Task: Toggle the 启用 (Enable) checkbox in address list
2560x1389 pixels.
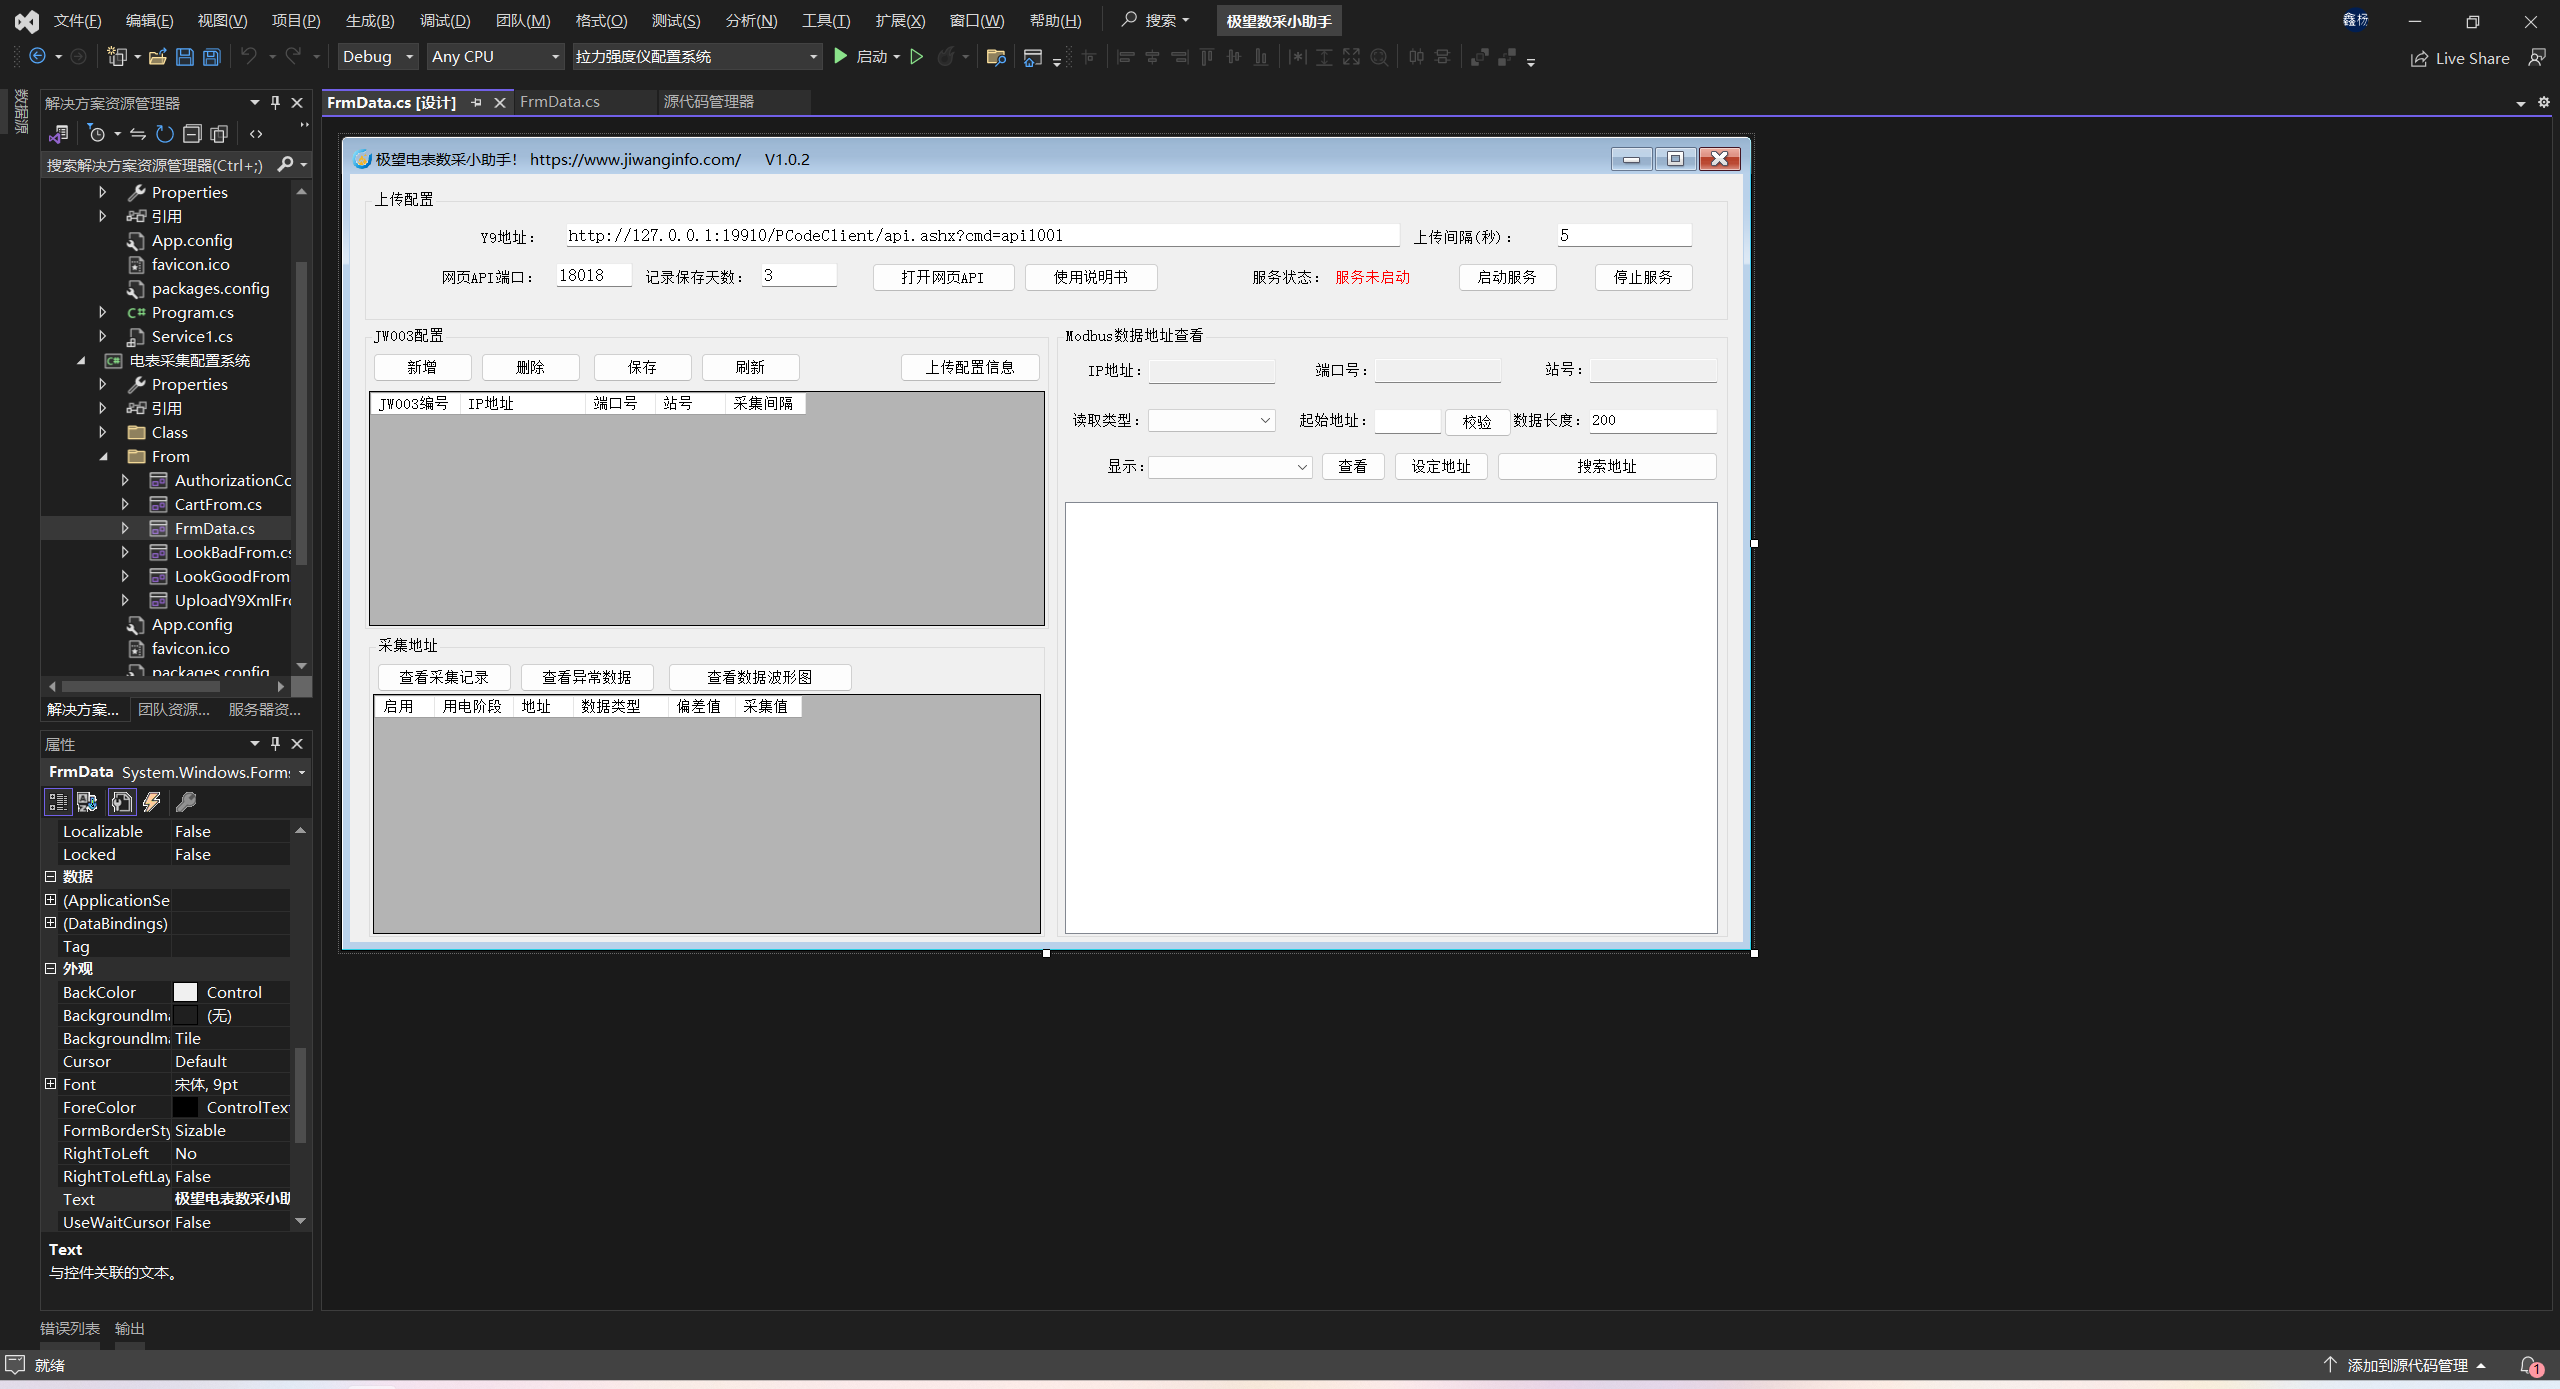Action: coord(395,705)
